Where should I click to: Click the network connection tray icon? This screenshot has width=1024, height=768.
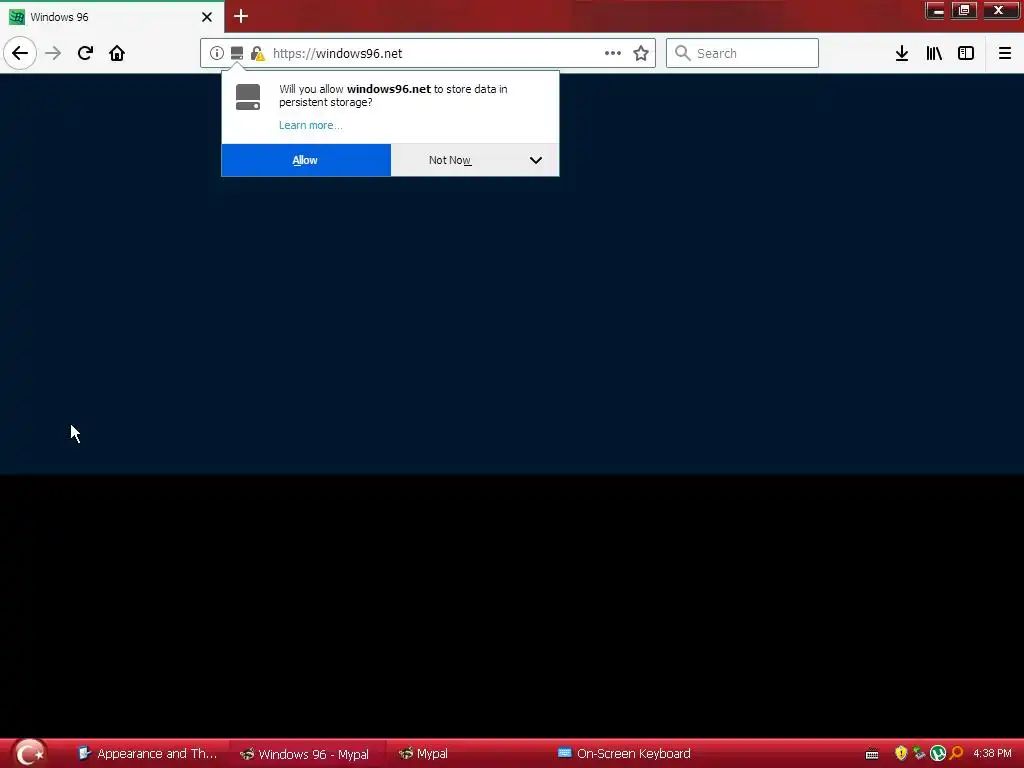point(920,754)
